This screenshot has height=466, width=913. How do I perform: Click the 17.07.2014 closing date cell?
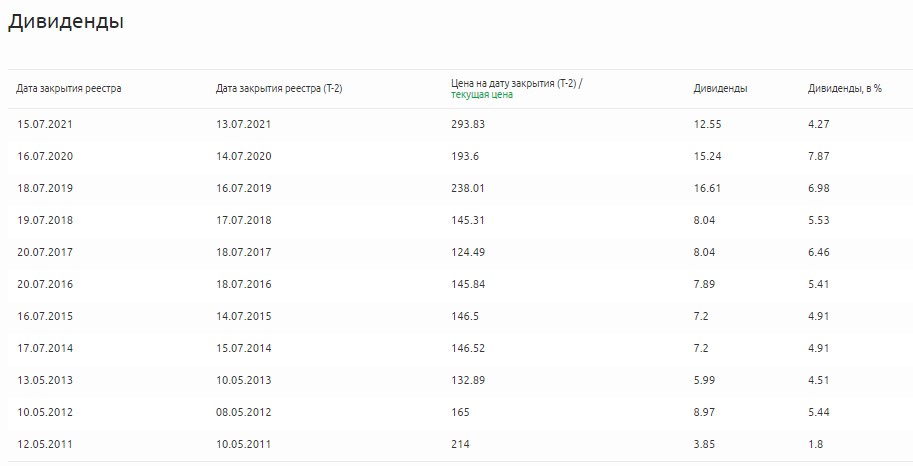point(45,348)
